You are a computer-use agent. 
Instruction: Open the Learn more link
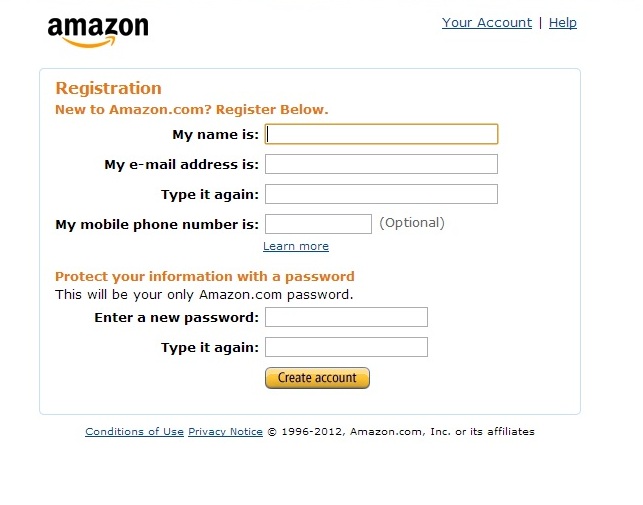pos(296,246)
